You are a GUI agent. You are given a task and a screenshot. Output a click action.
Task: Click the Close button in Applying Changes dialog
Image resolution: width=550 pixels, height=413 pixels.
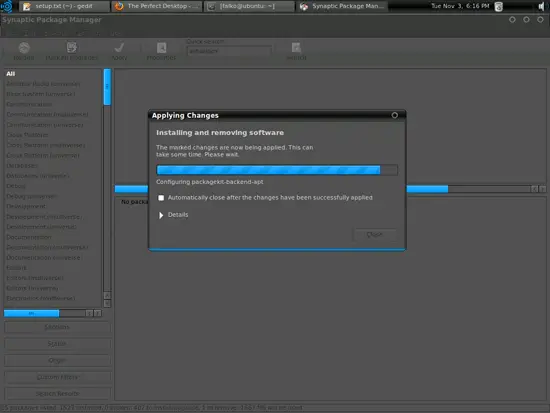[x=375, y=234]
